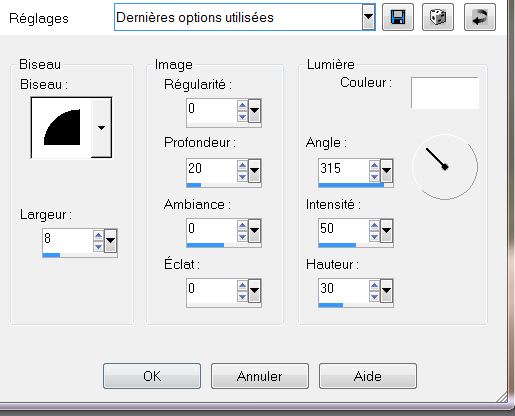Decrease Hauteur value with down arrow
The image size is (515, 416).
click(374, 297)
